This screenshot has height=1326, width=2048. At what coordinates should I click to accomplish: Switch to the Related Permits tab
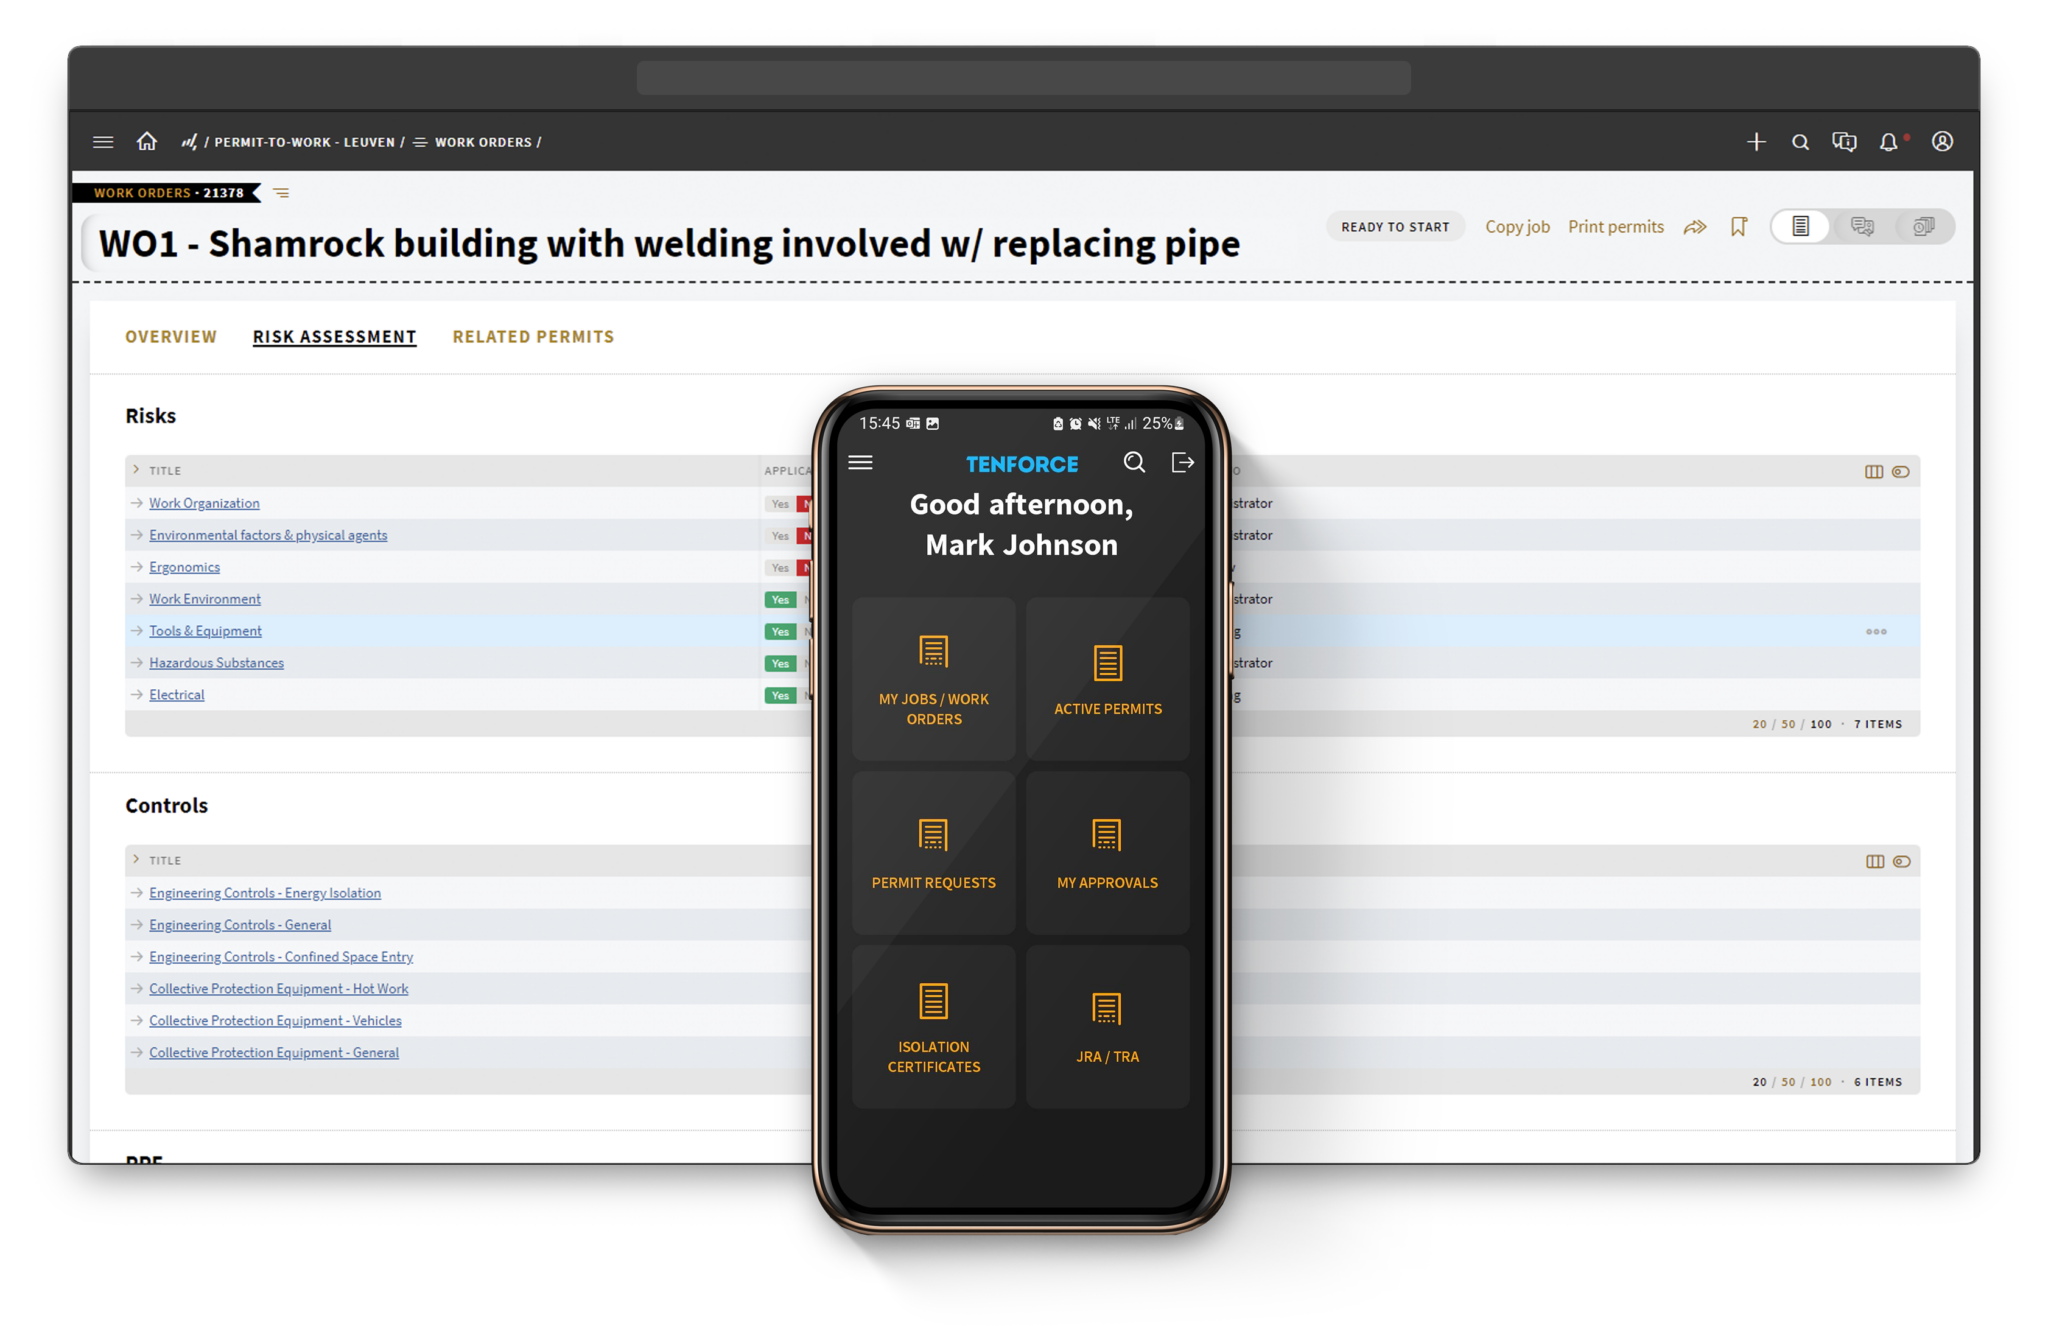point(533,337)
